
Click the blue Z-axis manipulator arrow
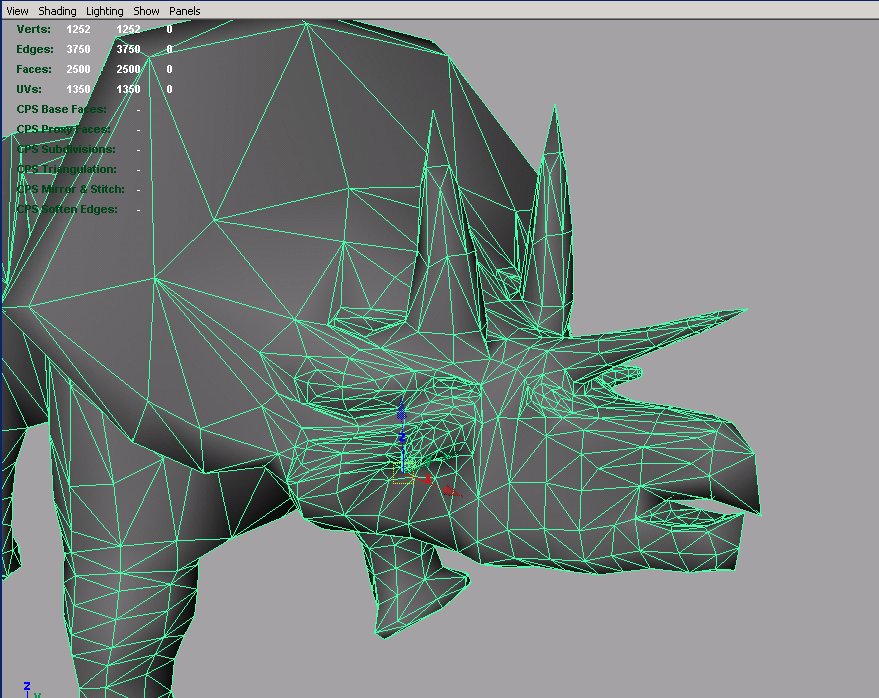[401, 410]
